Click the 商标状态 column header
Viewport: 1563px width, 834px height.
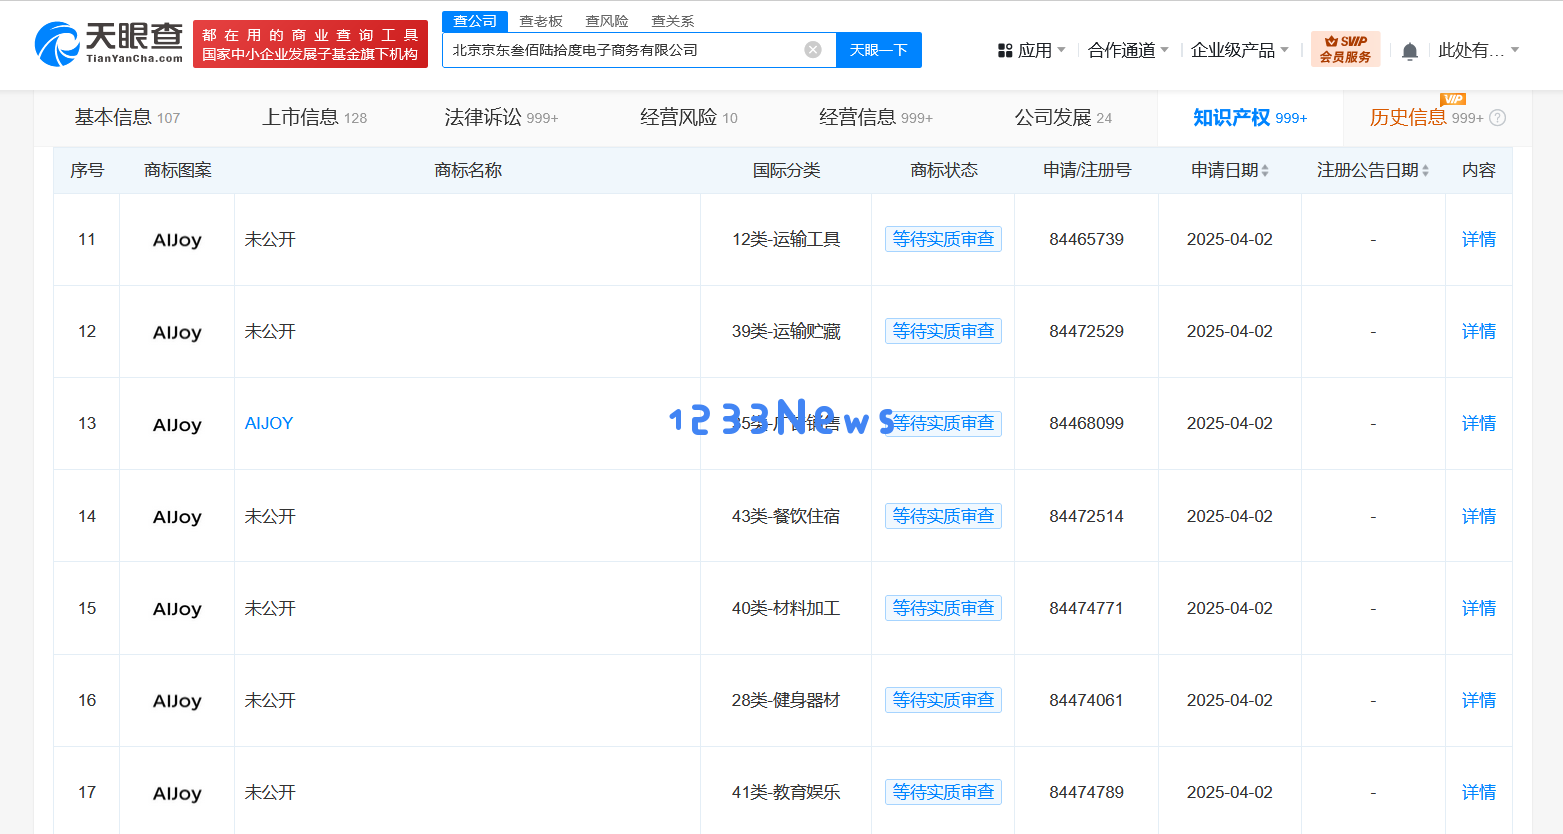pos(944,171)
